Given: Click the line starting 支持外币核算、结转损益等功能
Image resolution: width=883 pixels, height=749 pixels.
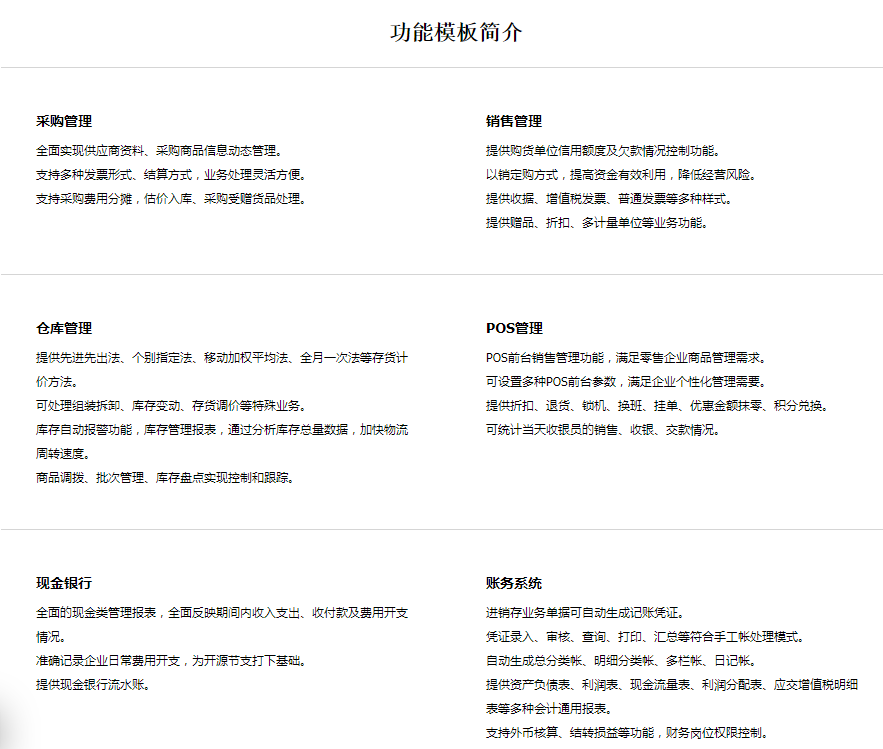Looking at the screenshot, I should 627,733.
